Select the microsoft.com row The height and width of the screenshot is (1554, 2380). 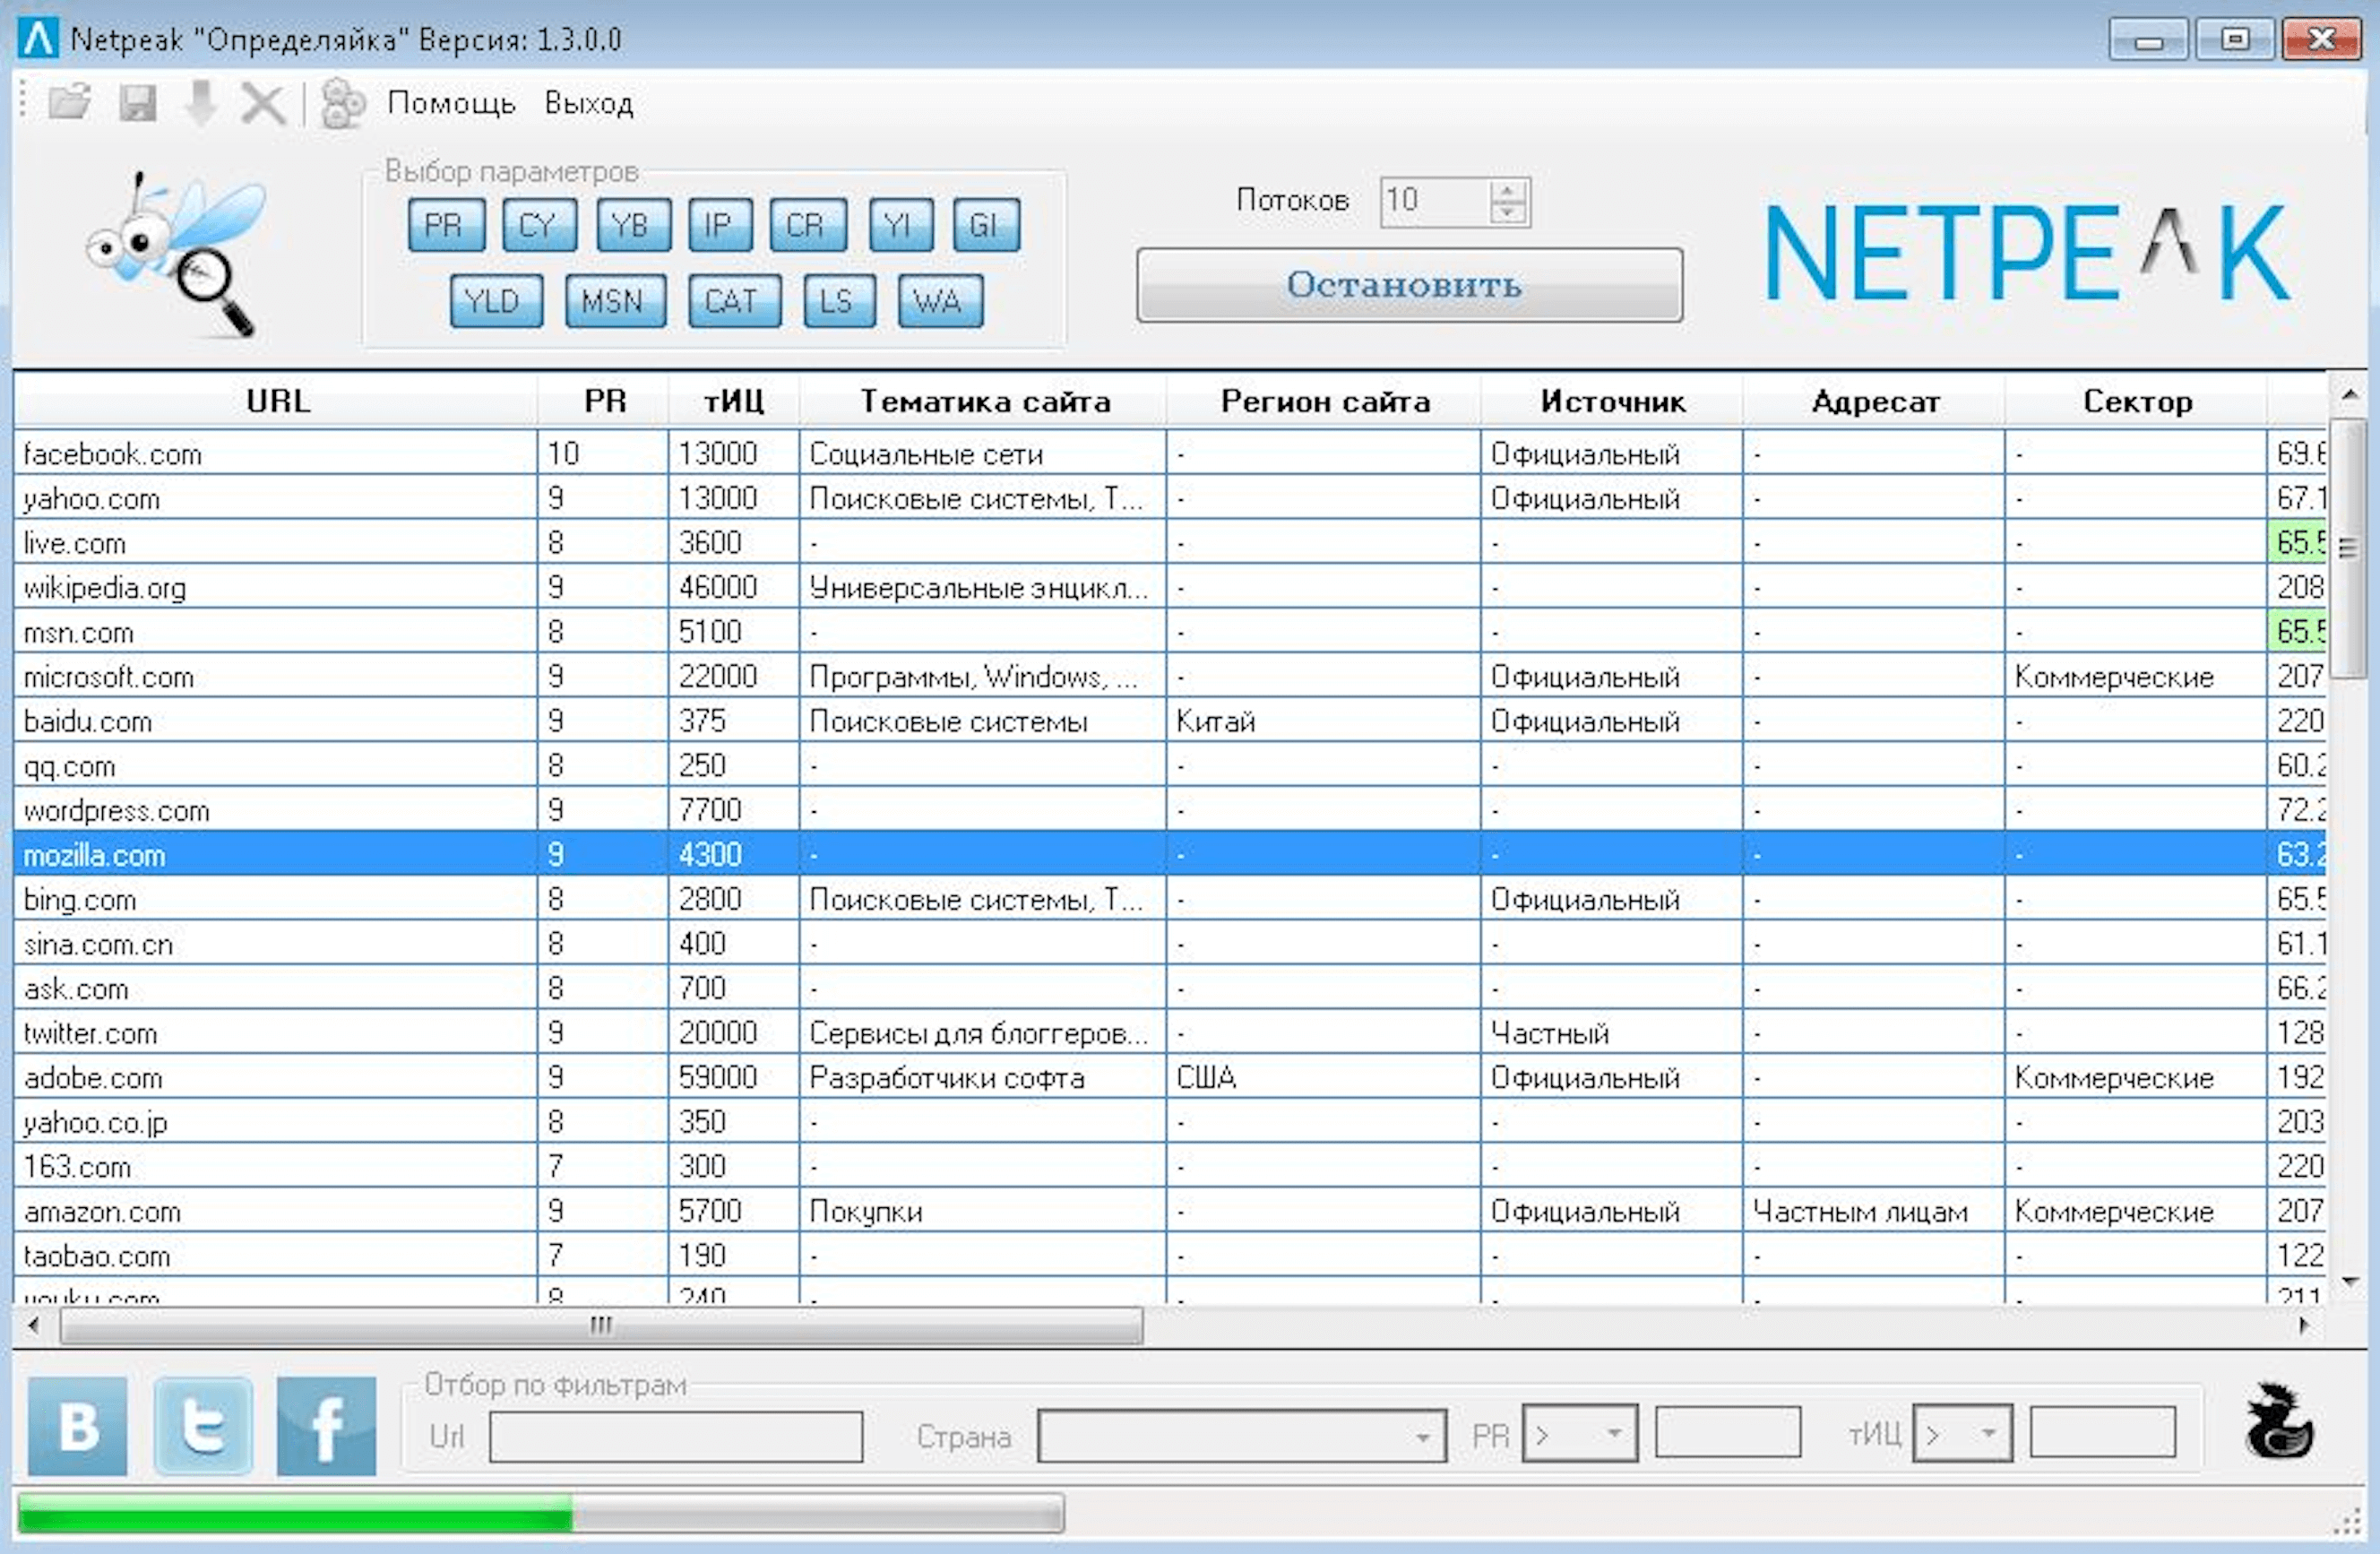(1170, 676)
